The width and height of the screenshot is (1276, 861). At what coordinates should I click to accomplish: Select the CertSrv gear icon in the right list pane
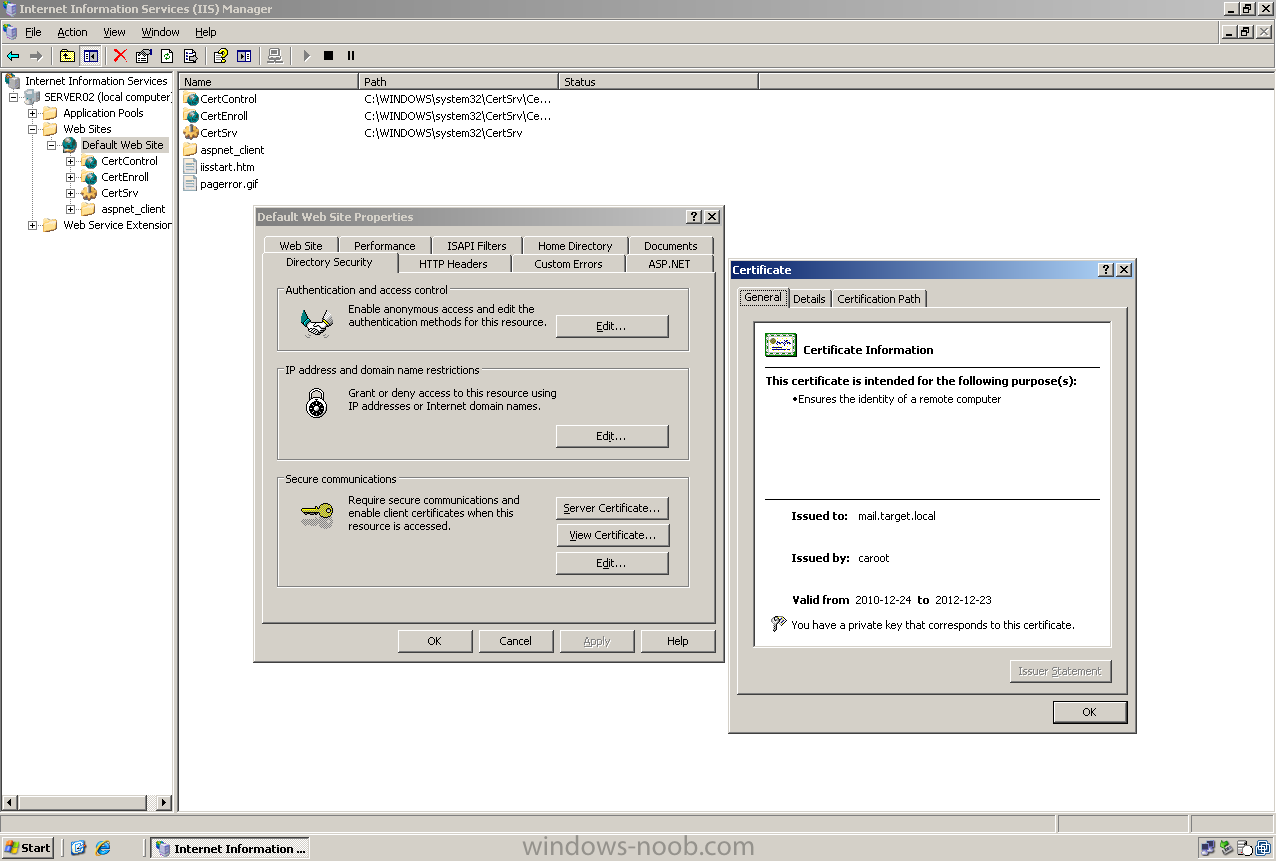pyautogui.click(x=192, y=133)
